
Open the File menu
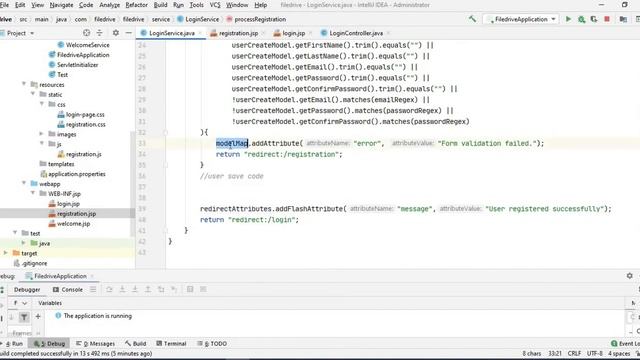pos(4,5)
